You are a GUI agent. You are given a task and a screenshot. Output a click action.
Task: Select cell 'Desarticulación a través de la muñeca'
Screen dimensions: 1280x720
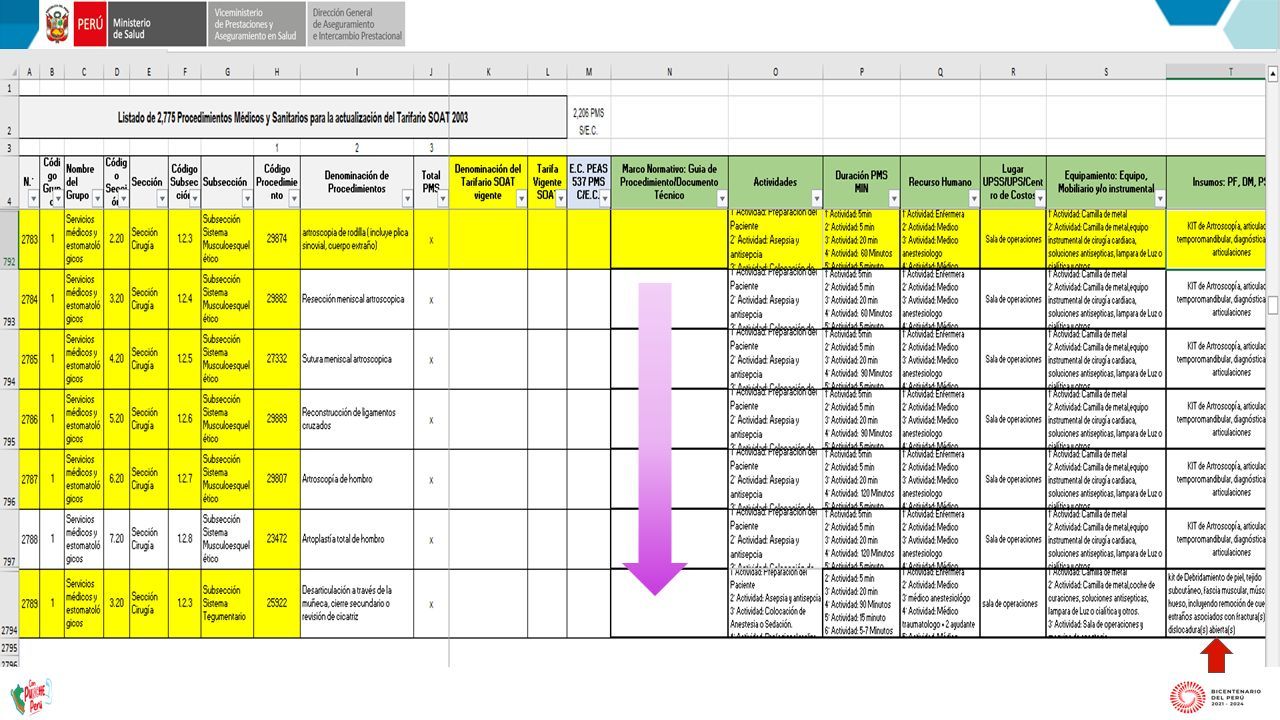point(357,603)
